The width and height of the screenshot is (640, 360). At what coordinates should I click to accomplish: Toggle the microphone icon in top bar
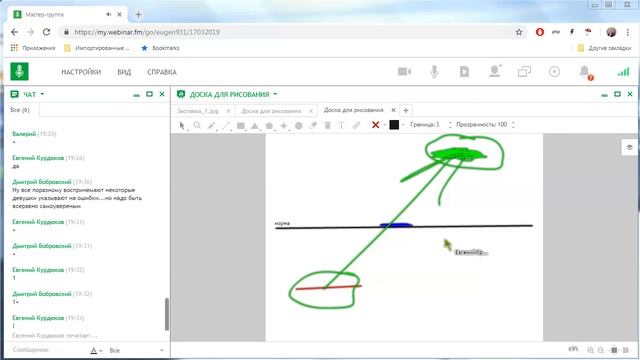pos(434,72)
